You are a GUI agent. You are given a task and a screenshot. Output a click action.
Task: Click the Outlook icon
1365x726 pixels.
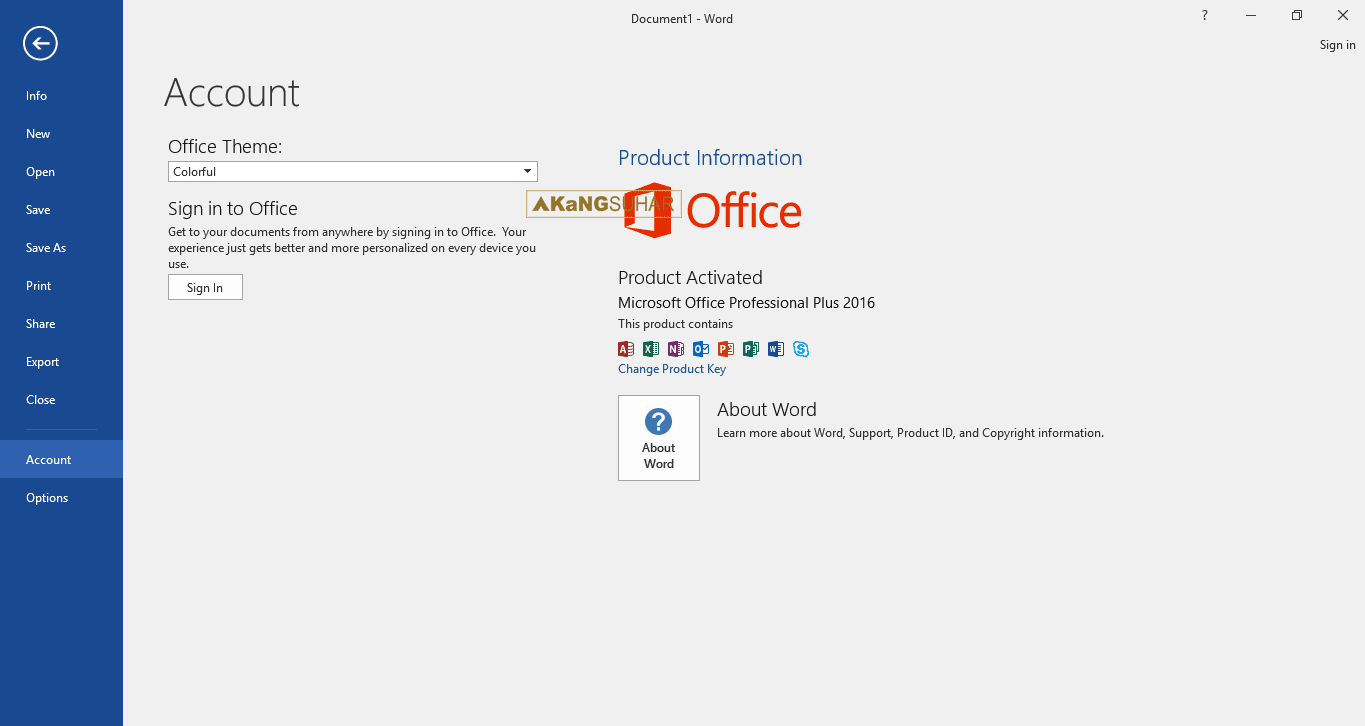tap(700, 349)
